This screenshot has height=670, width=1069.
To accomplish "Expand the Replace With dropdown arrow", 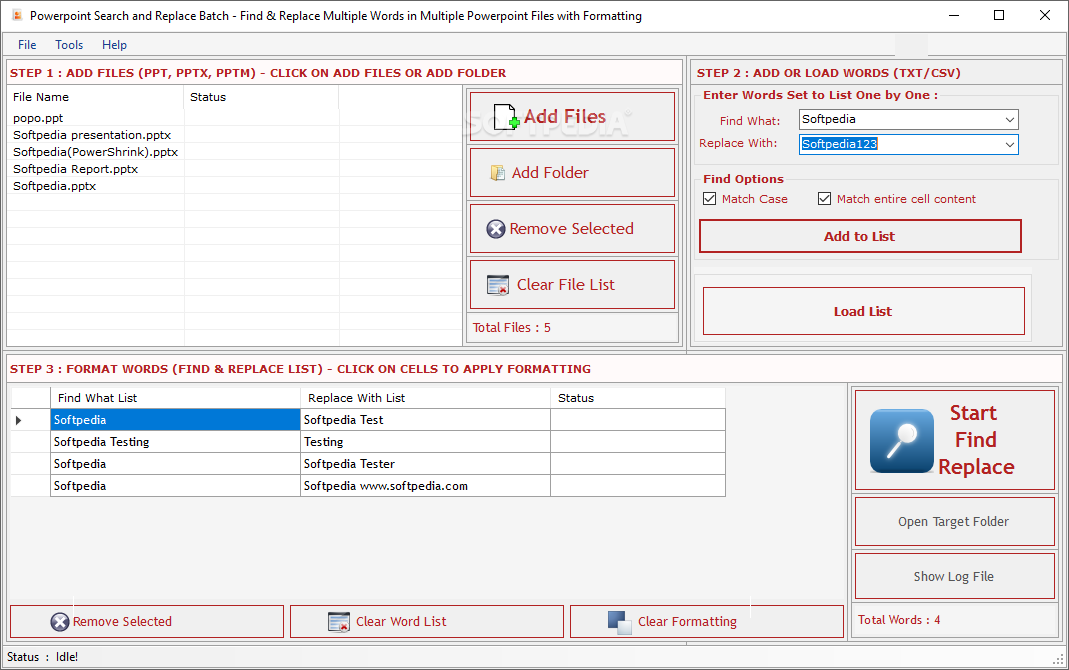I will click(x=1010, y=144).
